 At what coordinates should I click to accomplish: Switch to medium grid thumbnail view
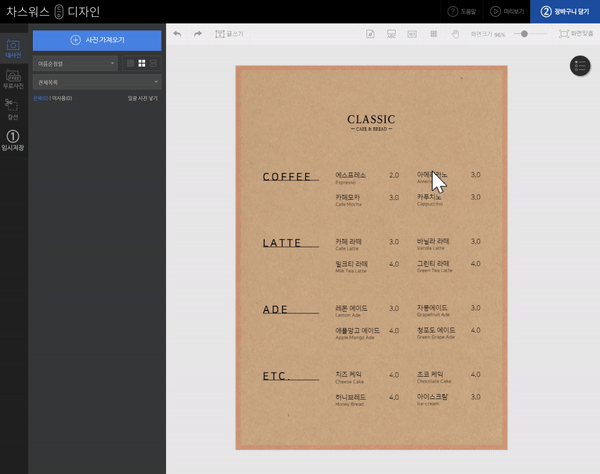(142, 64)
